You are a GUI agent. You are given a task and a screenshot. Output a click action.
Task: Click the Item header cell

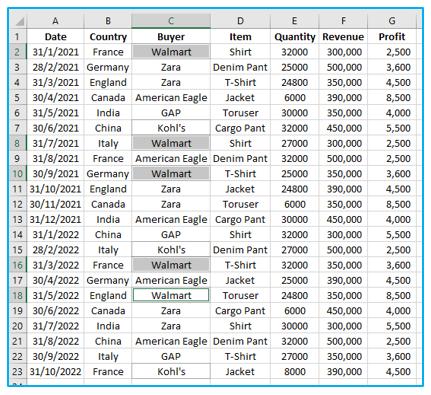click(240, 37)
